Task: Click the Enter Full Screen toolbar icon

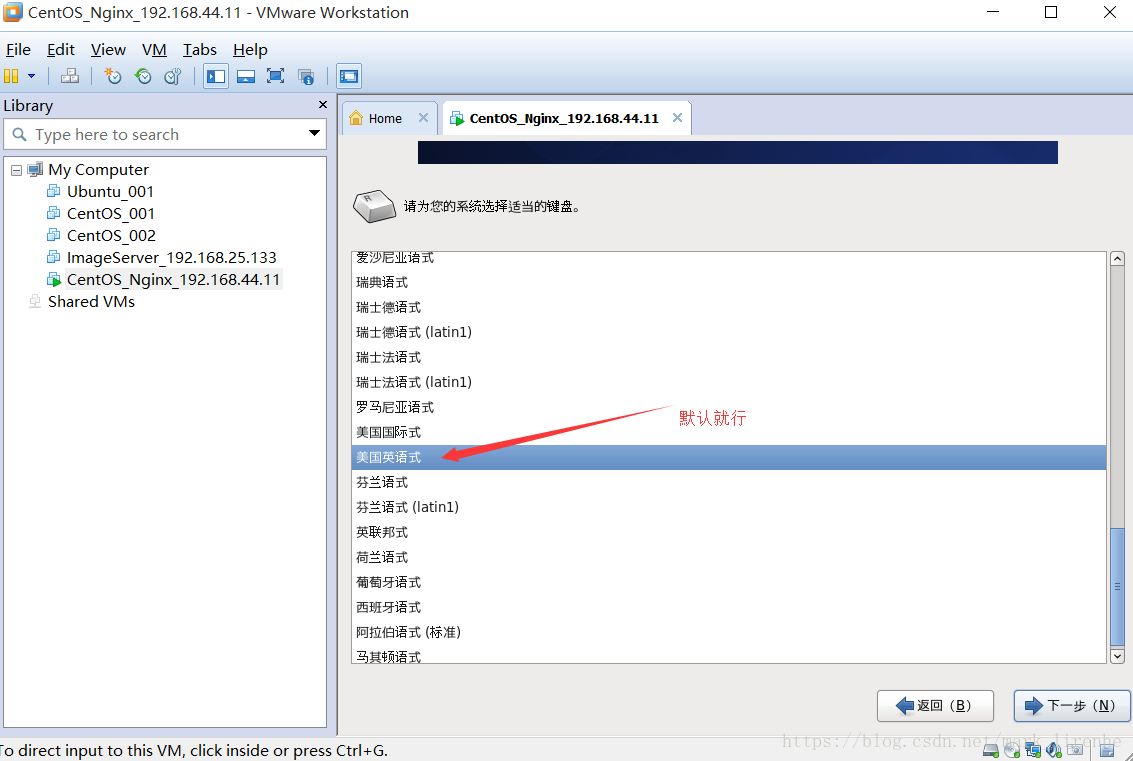Action: point(275,76)
